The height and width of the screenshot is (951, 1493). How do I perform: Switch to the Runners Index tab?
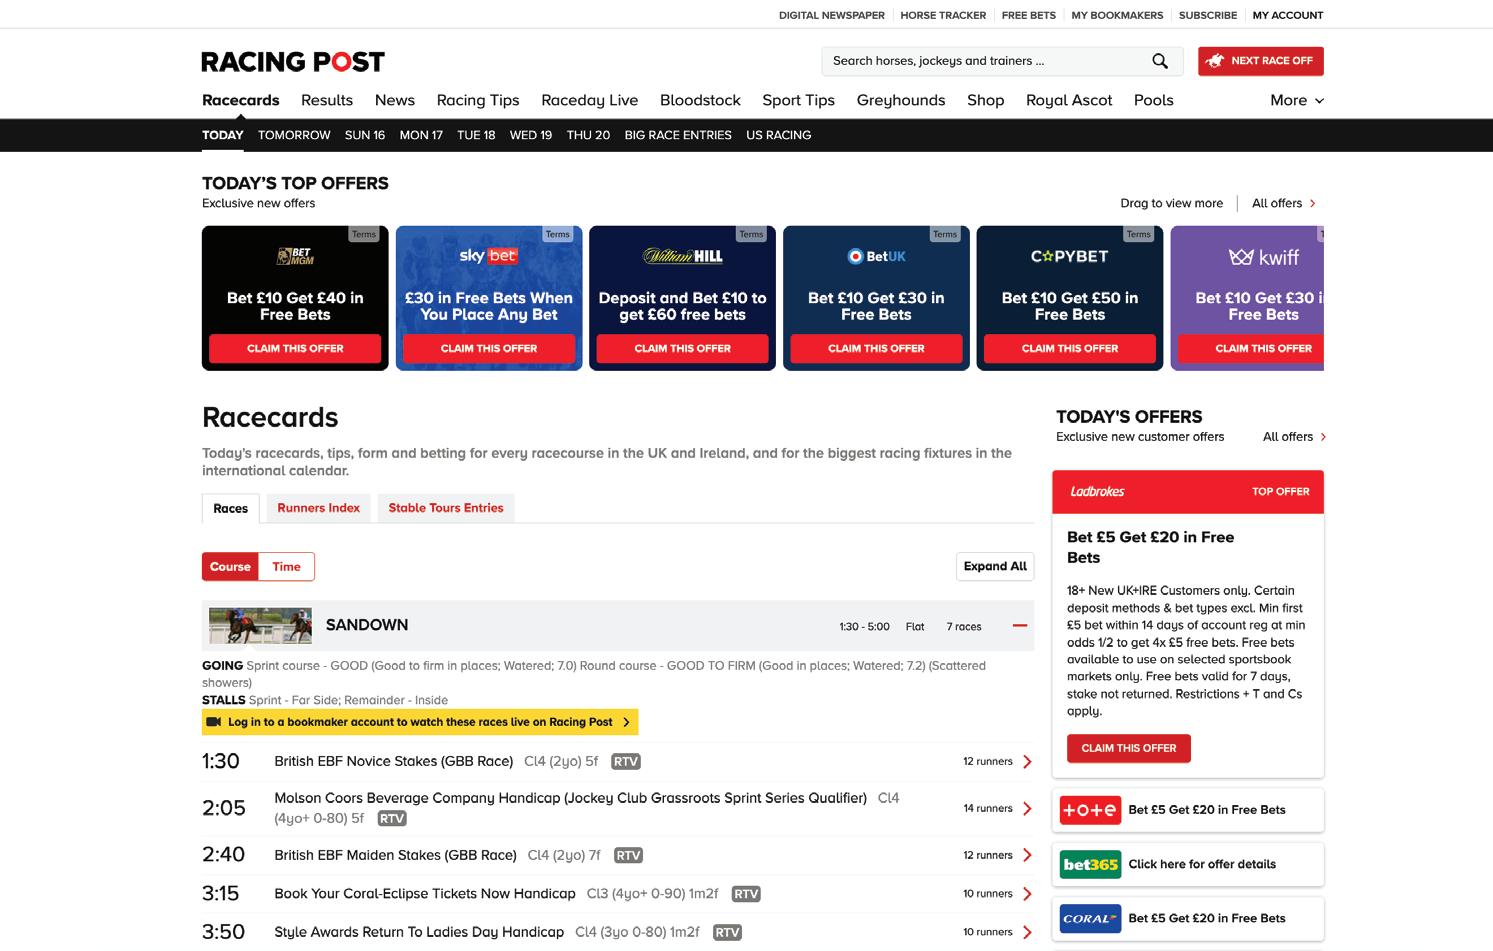[x=318, y=508]
